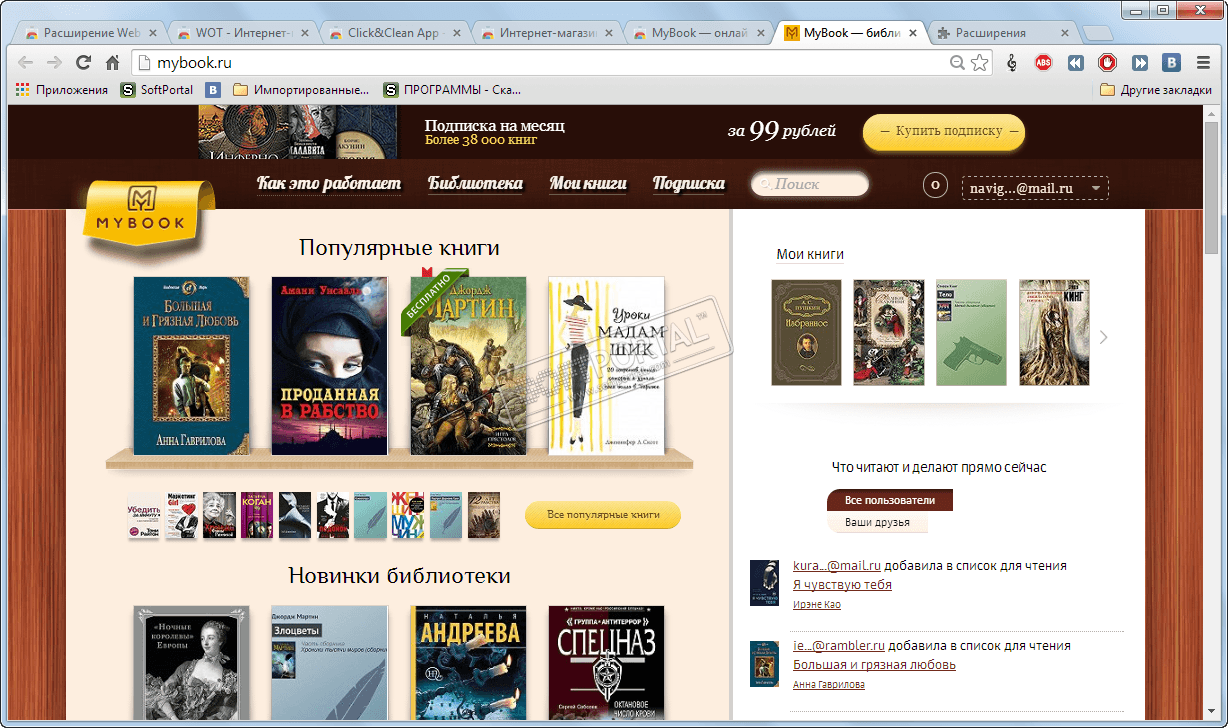The width and height of the screenshot is (1228, 728).
Task: Click the zoom magnifier icon in address bar
Action: click(957, 63)
